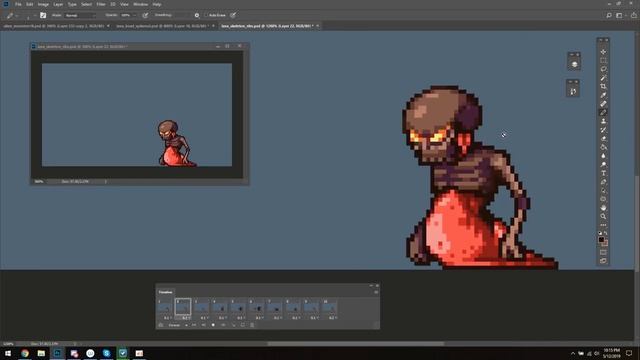Screen dimensions: 640x360
Task: Reset default foreground and background colors
Action: pos(600,233)
